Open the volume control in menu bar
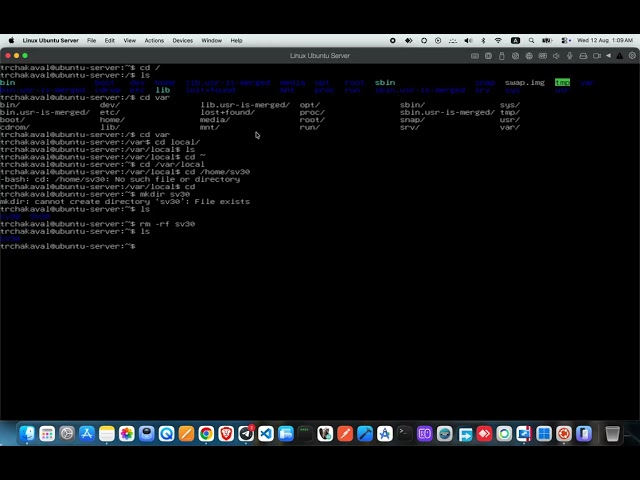This screenshot has height=480, width=640. 468,40
